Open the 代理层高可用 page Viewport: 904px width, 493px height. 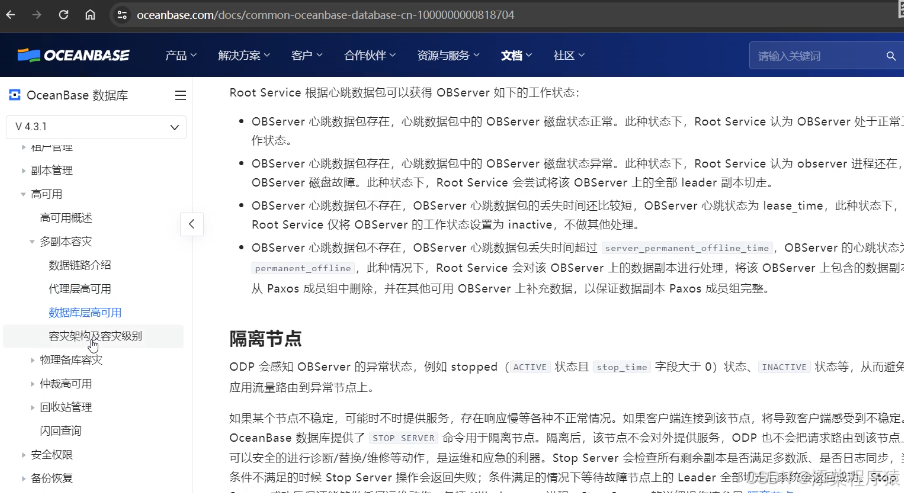pos(80,288)
